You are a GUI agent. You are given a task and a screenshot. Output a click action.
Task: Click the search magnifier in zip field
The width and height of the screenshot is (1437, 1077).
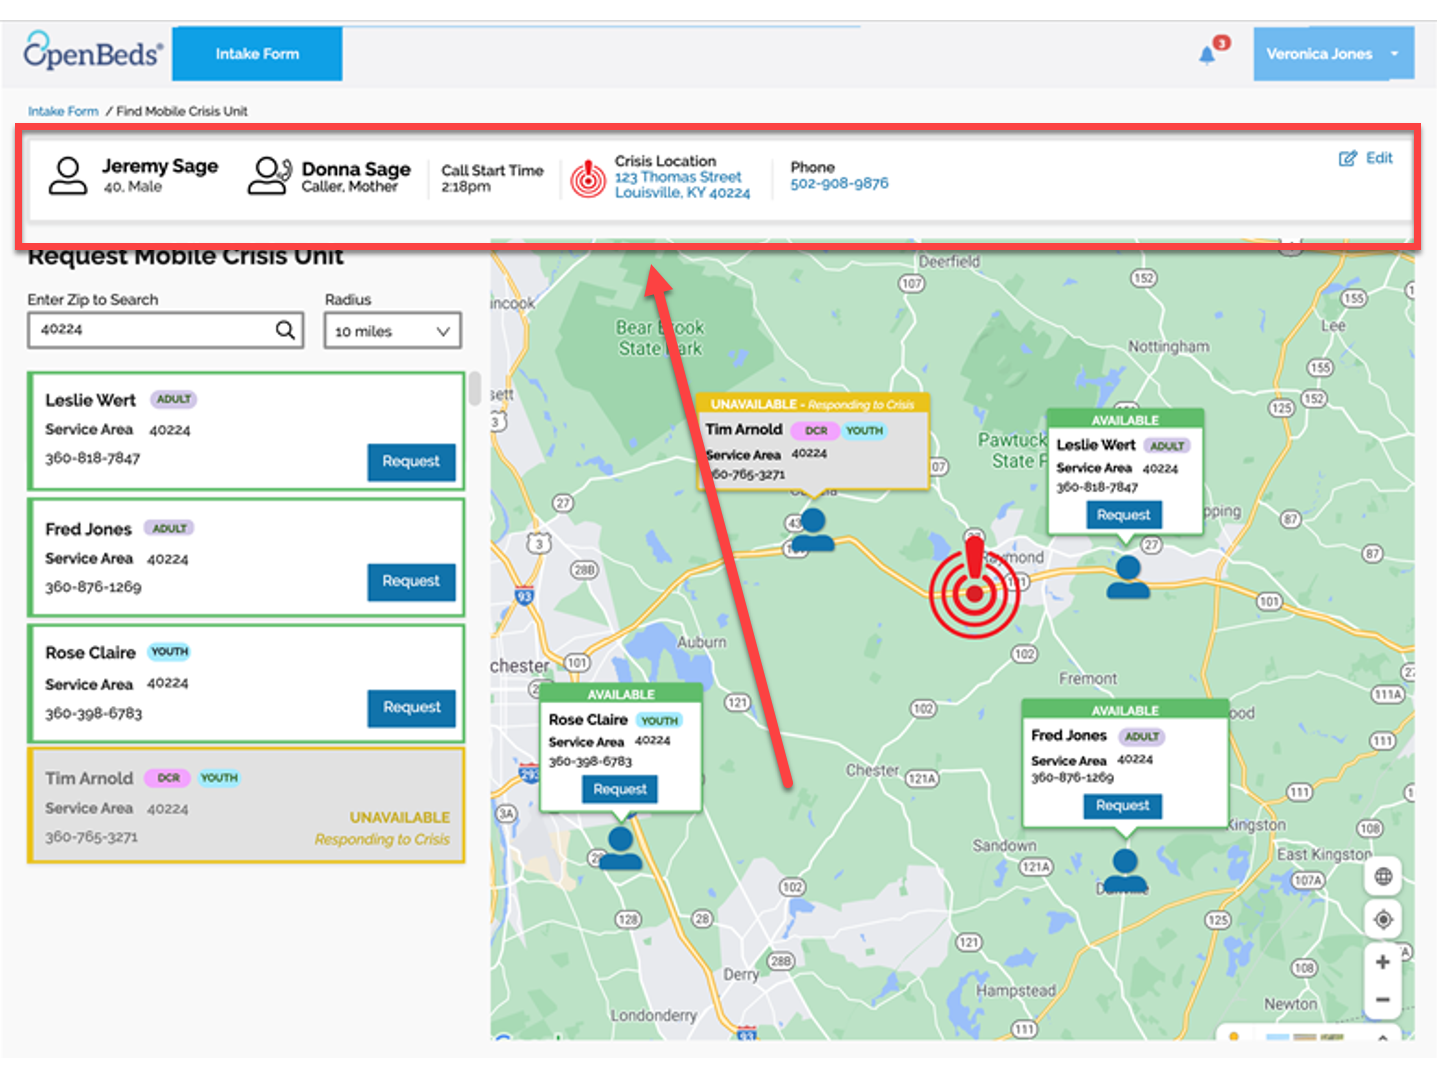click(x=285, y=330)
